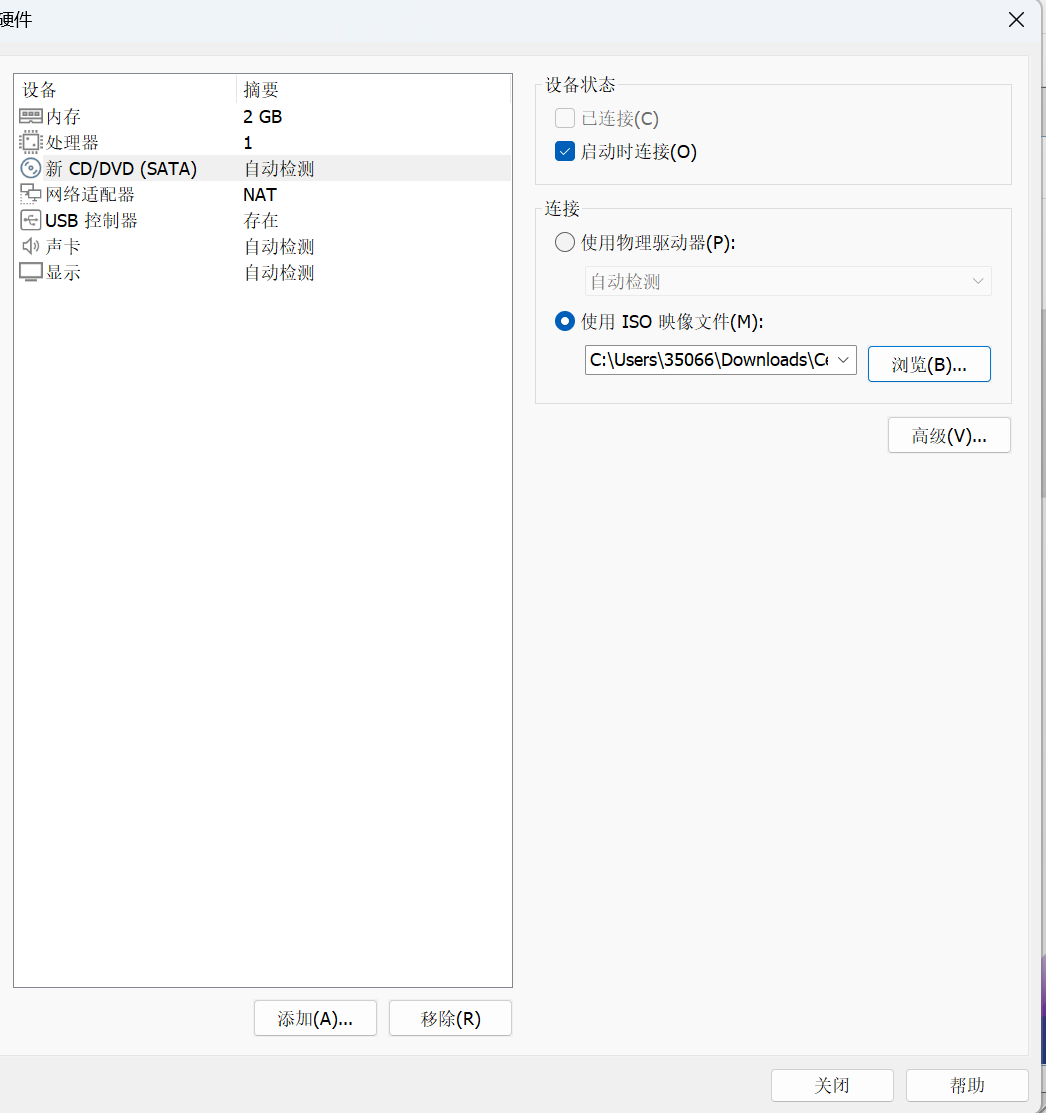
Task: Click the 2 GB memory summary value
Action: tap(263, 116)
